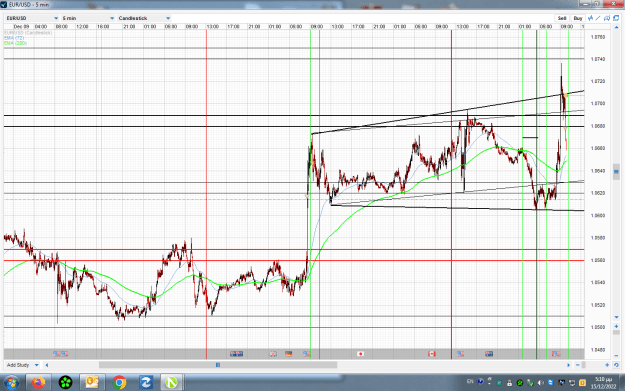Image resolution: width=625 pixels, height=391 pixels.
Task: Click the 1.0700 price axis label
Action: point(598,103)
